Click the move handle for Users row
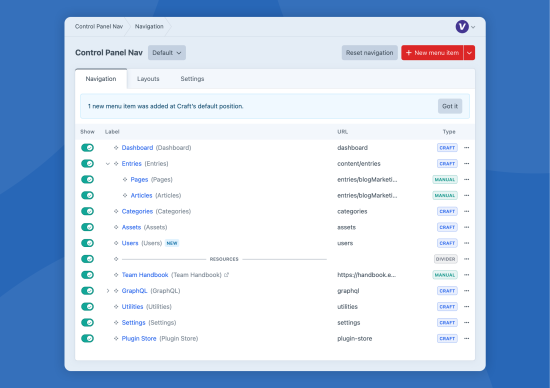Screen dimensions: 550x388 [x=116, y=243]
